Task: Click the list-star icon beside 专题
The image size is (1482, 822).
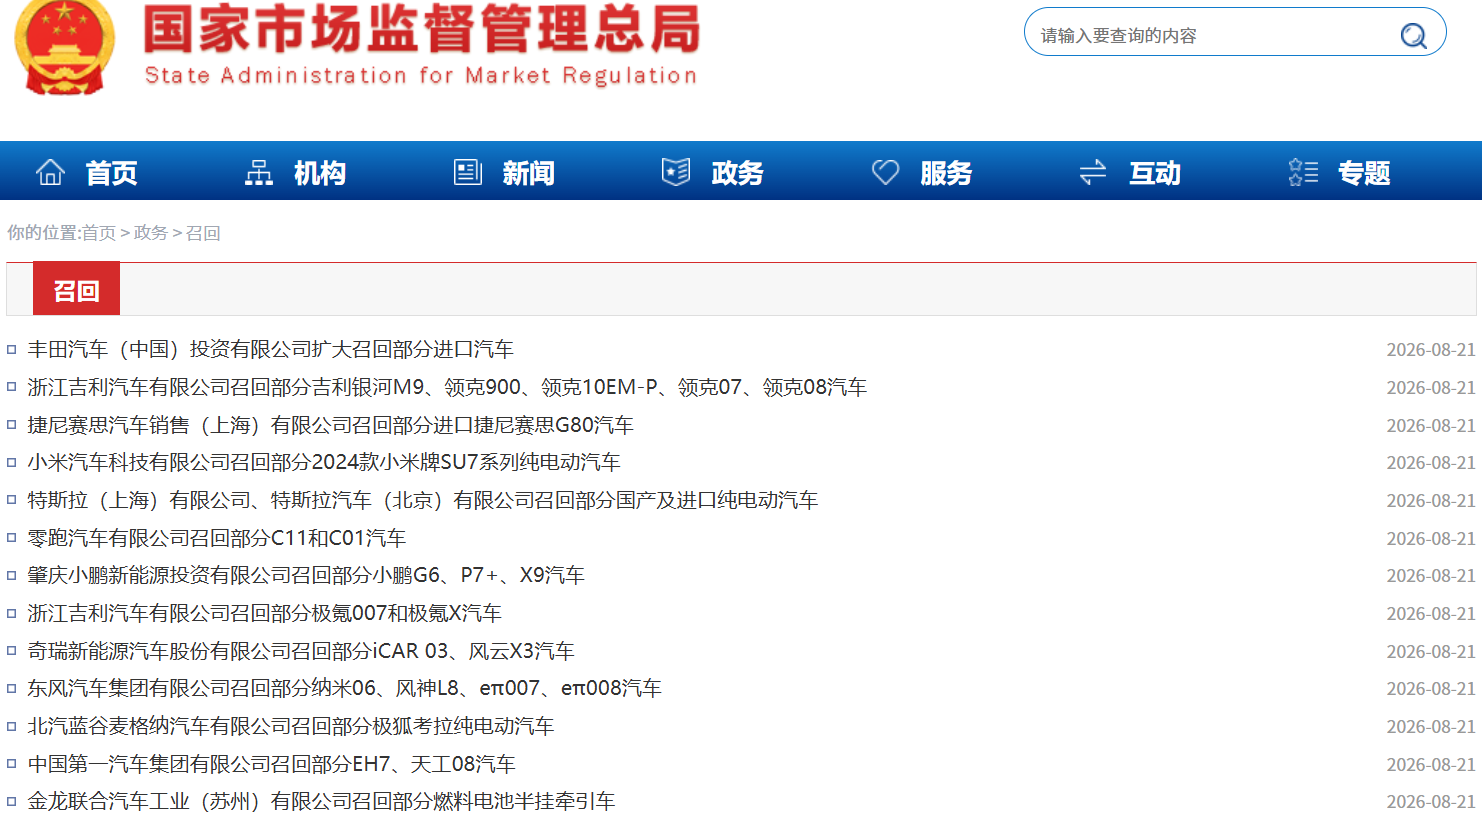Action: [1303, 173]
